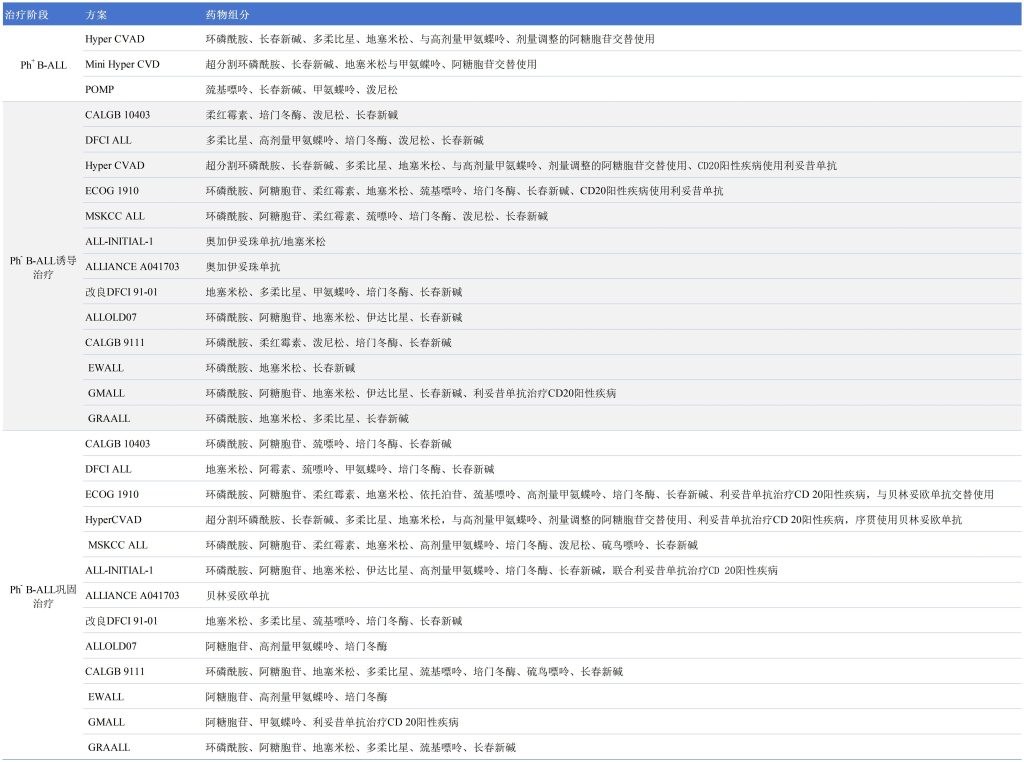This screenshot has height=762, width=1024.
Task: Click 改良DFCI 91-01 in the 巩固治疗 section
Action: click(x=121, y=621)
